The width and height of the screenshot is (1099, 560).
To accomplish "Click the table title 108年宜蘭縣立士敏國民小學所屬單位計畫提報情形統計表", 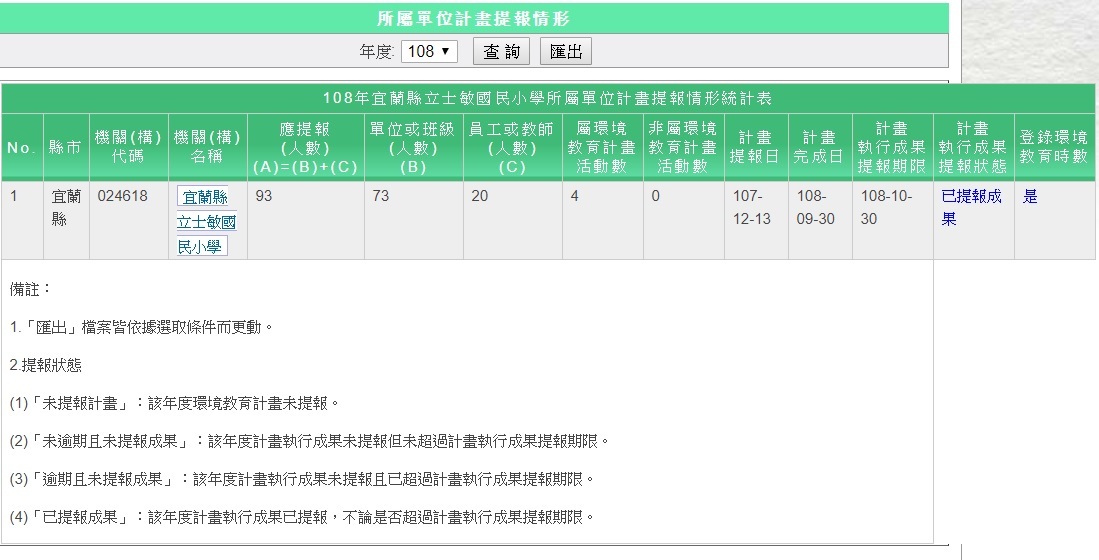I will tap(547, 98).
